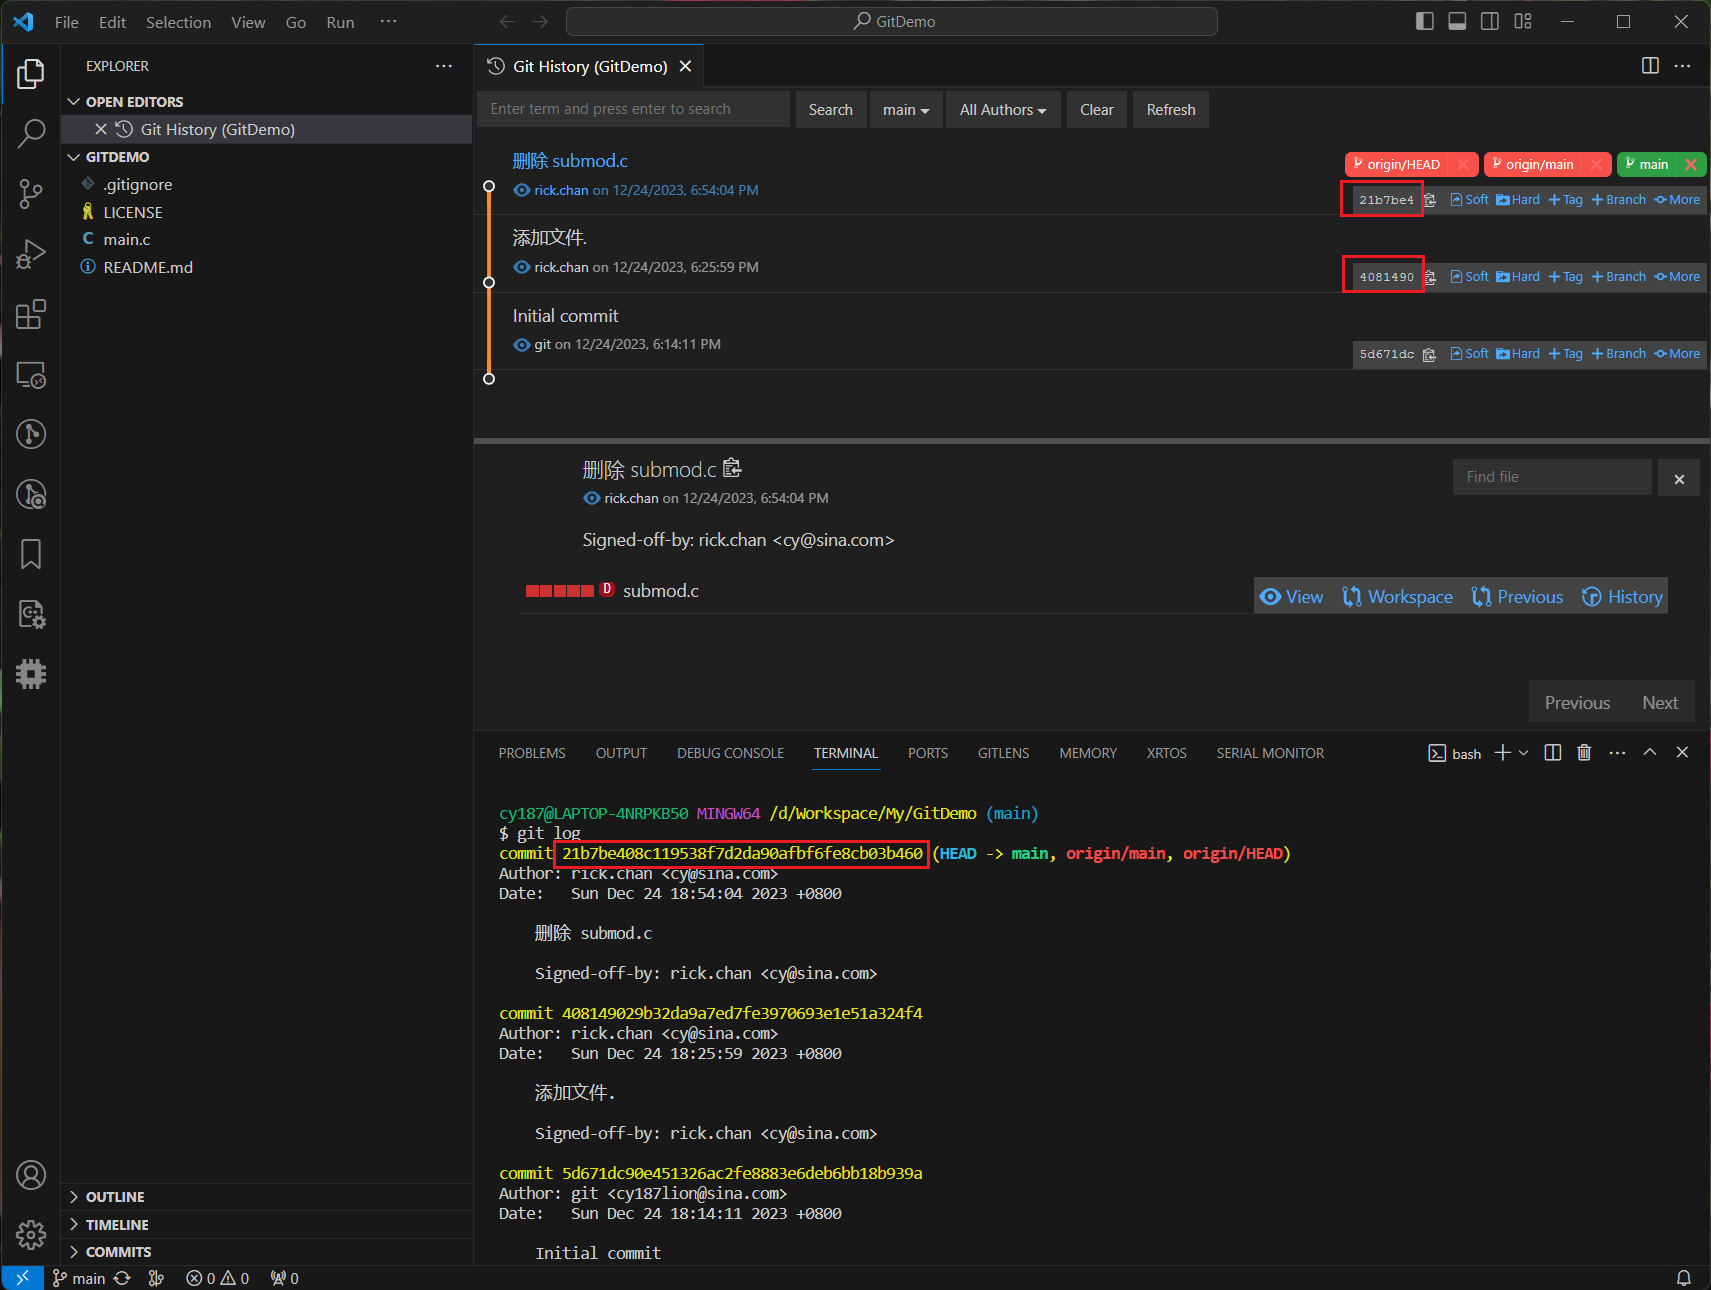The width and height of the screenshot is (1711, 1290).
Task: Copy the 5d671dc commit hash to clipboard
Action: coord(1430,354)
